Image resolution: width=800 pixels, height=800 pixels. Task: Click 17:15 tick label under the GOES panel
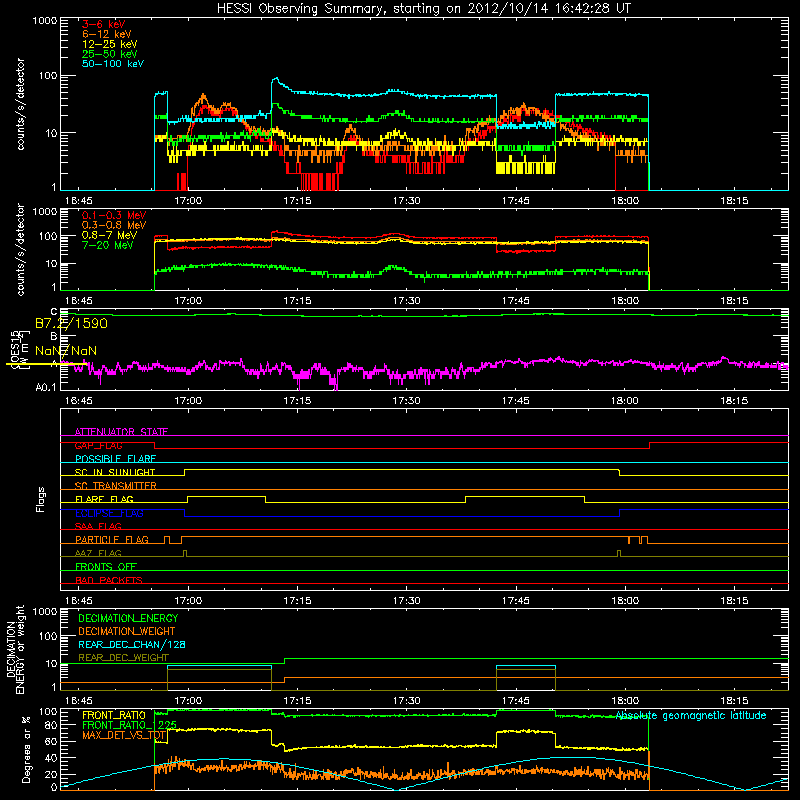297,401
